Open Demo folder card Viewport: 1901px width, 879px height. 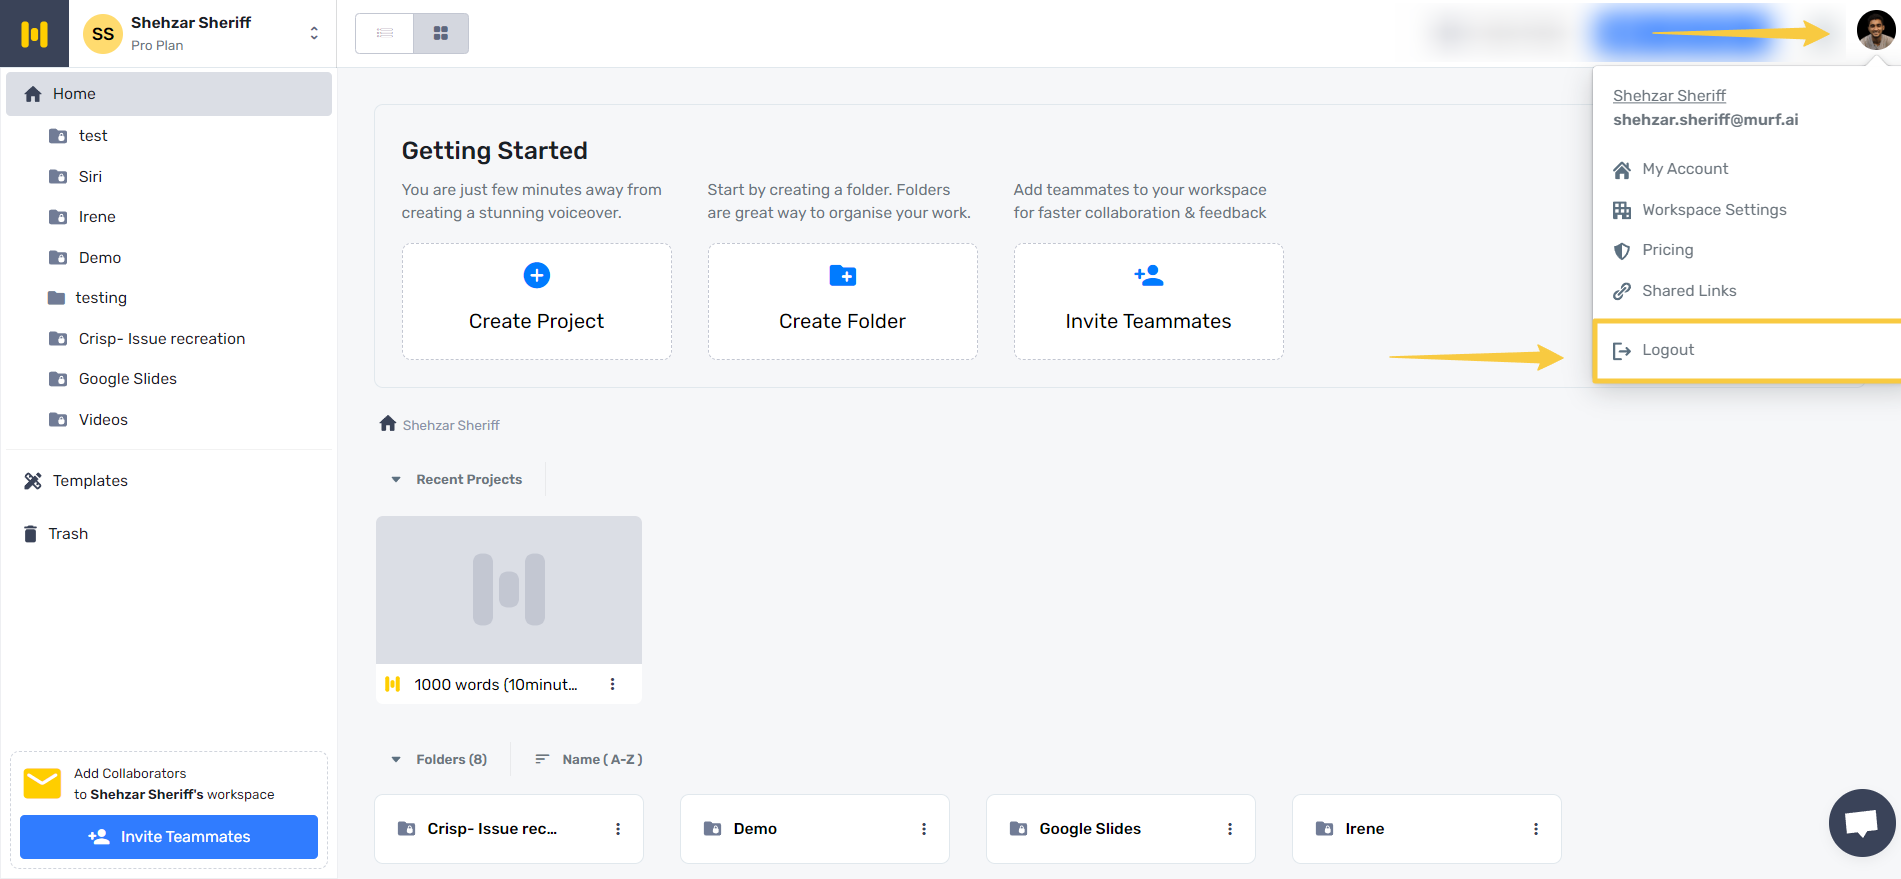click(x=815, y=829)
